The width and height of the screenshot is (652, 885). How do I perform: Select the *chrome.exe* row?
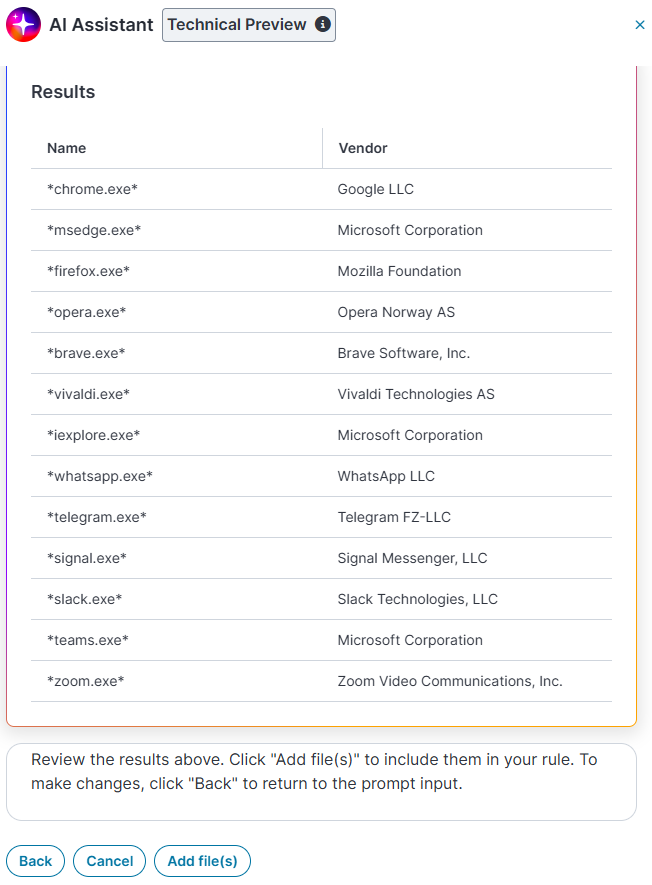click(321, 189)
